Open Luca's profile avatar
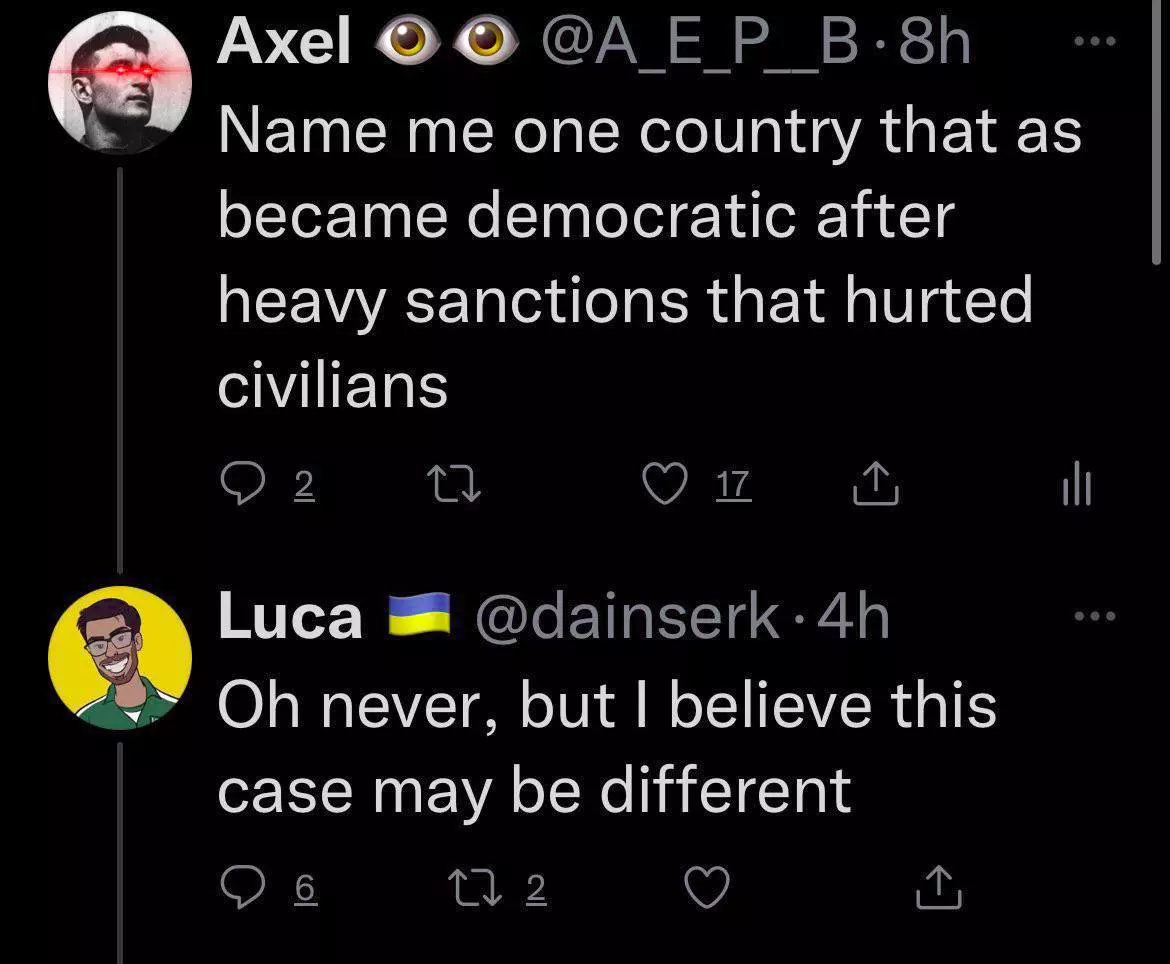Image resolution: width=1170 pixels, height=964 pixels. [x=120, y=657]
